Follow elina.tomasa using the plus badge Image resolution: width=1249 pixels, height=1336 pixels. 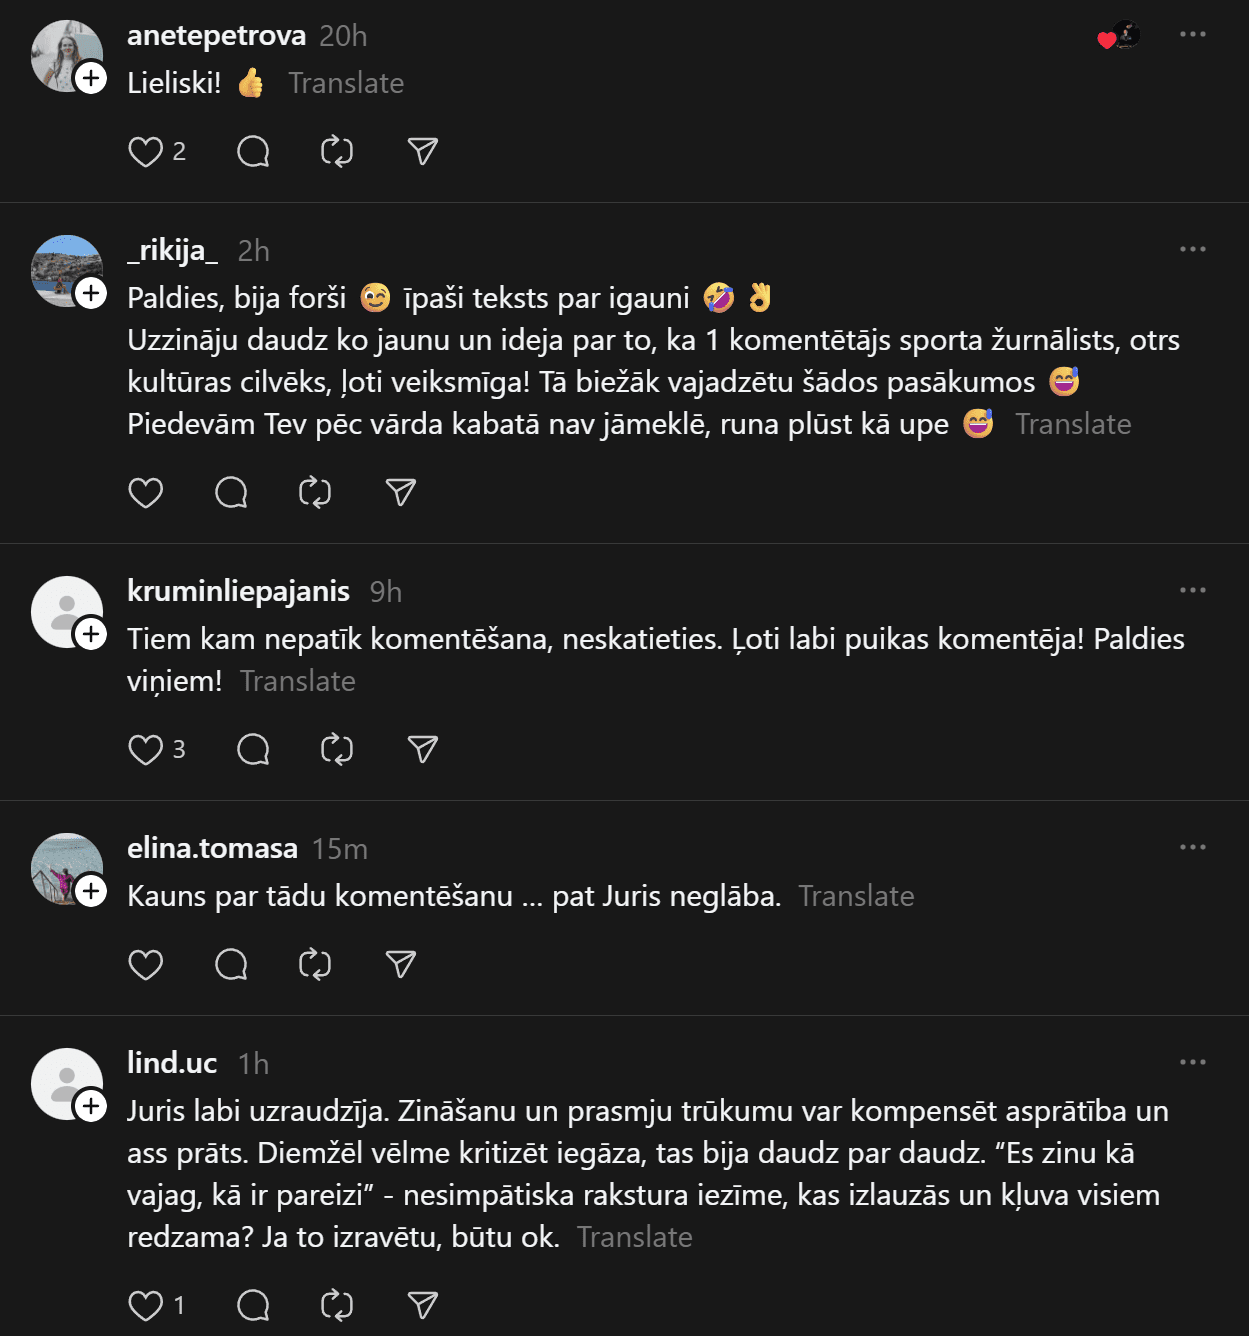tap(91, 891)
